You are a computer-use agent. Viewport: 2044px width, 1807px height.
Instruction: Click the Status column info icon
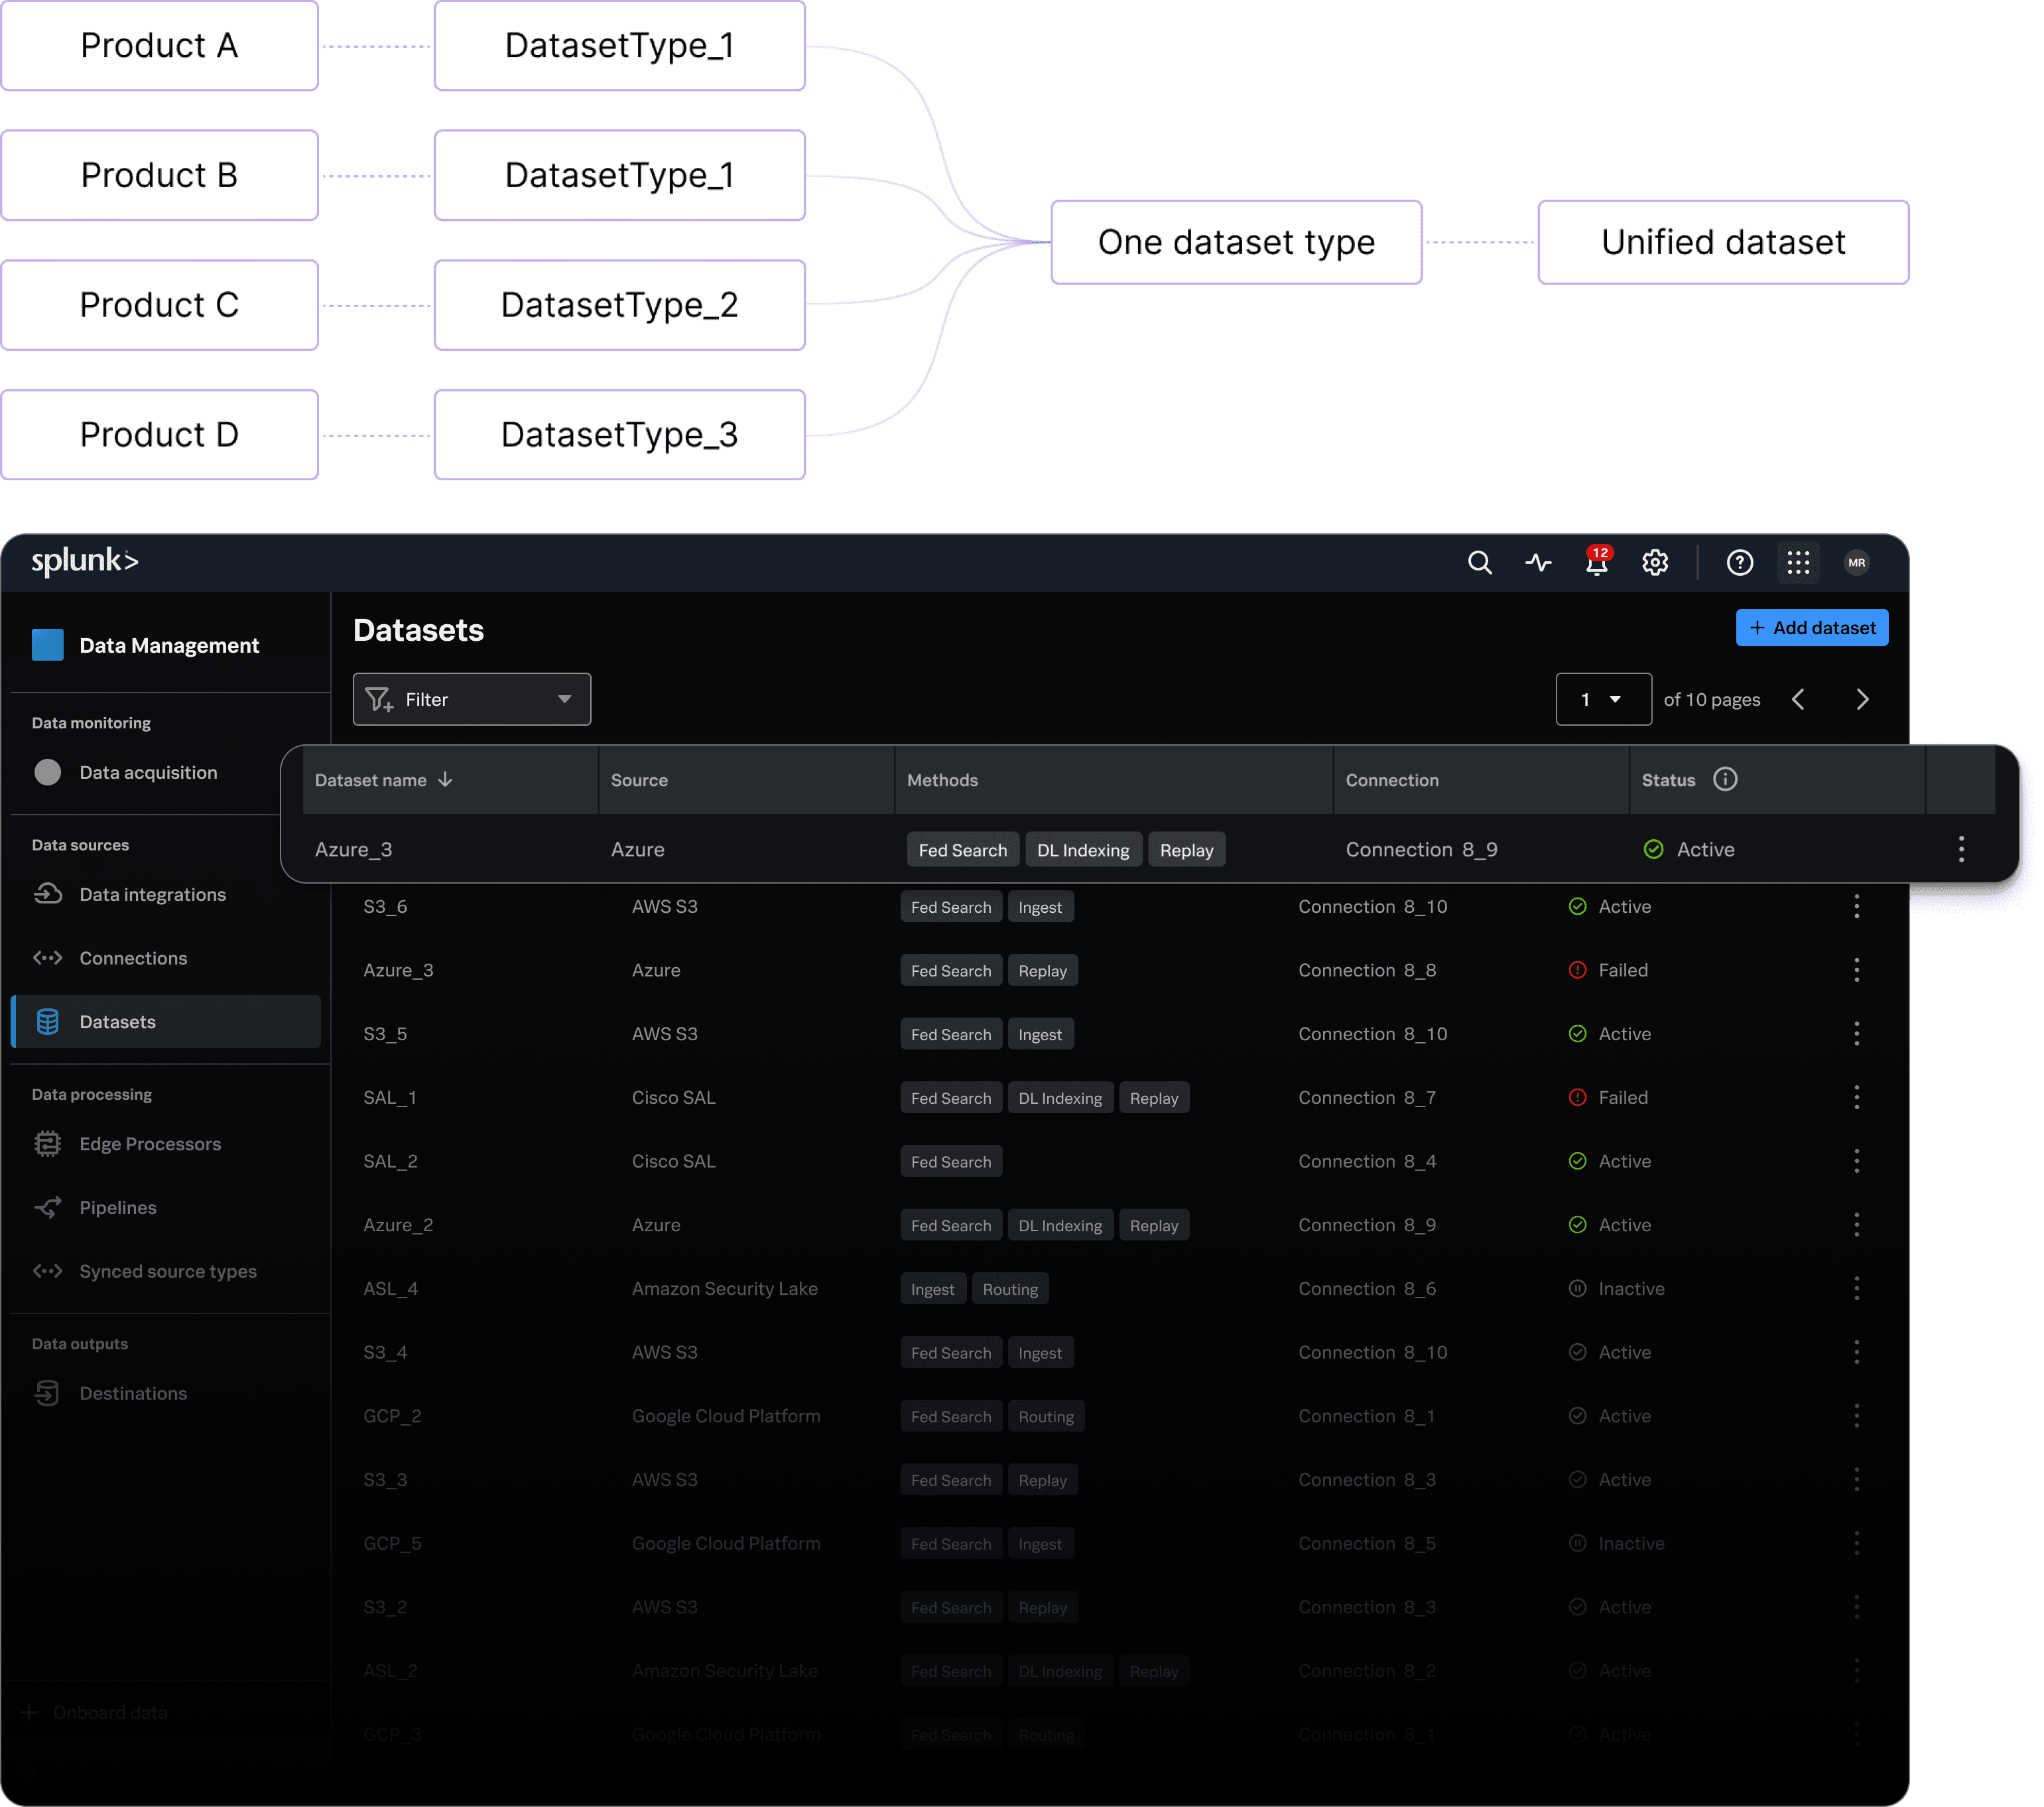[x=1725, y=779]
